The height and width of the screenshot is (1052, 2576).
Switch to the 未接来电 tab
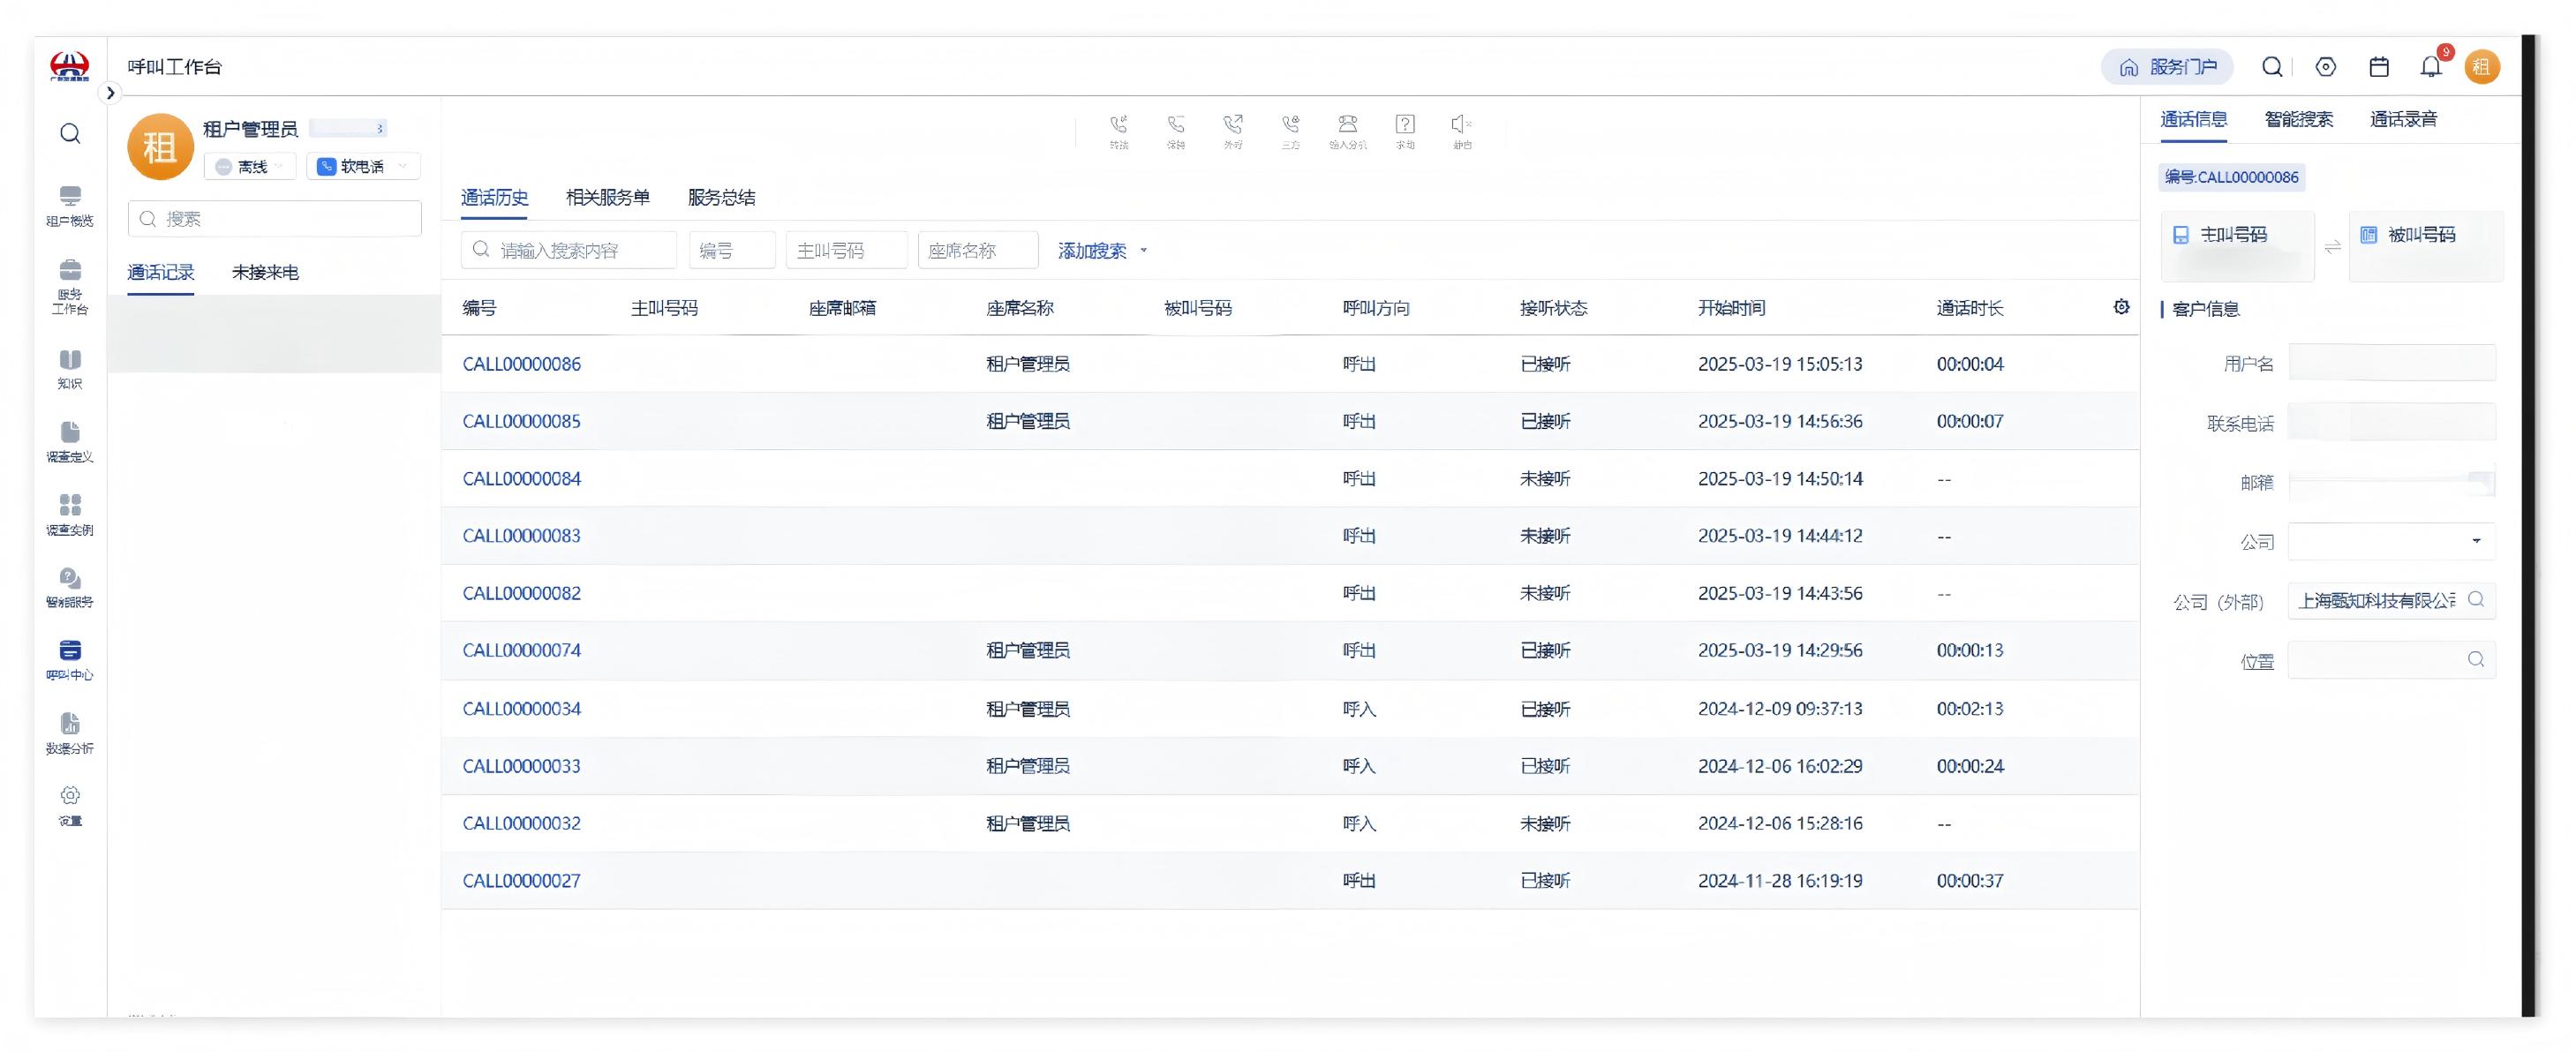pyautogui.click(x=265, y=272)
